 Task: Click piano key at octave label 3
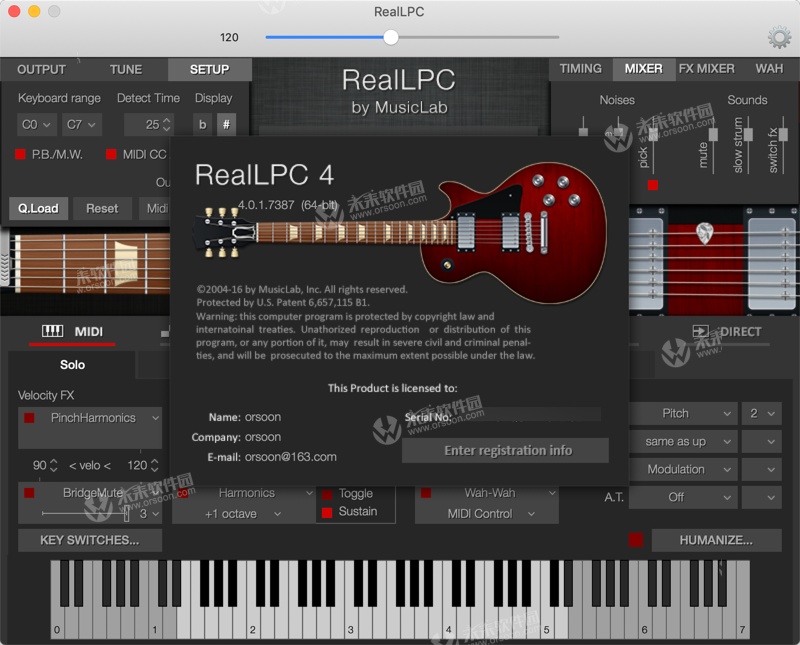pos(352,624)
